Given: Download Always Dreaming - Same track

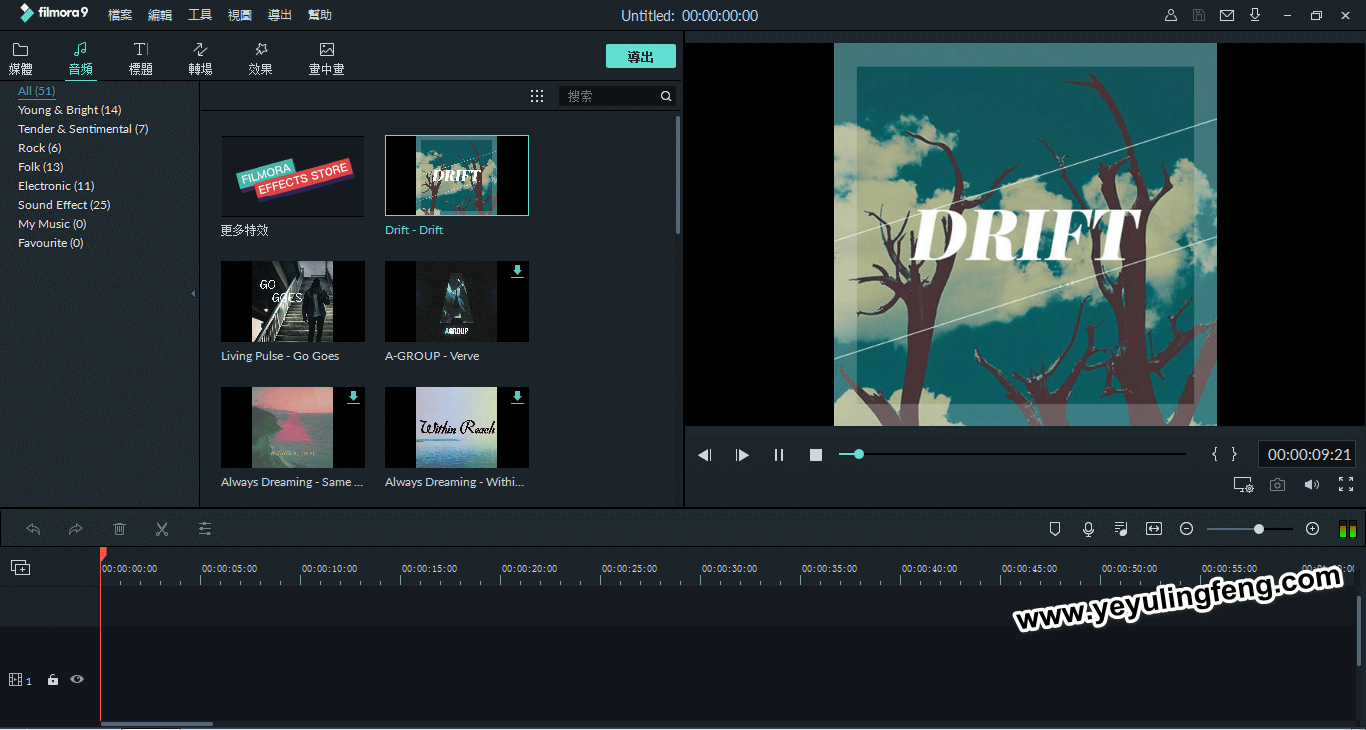Looking at the screenshot, I should click(x=353, y=397).
